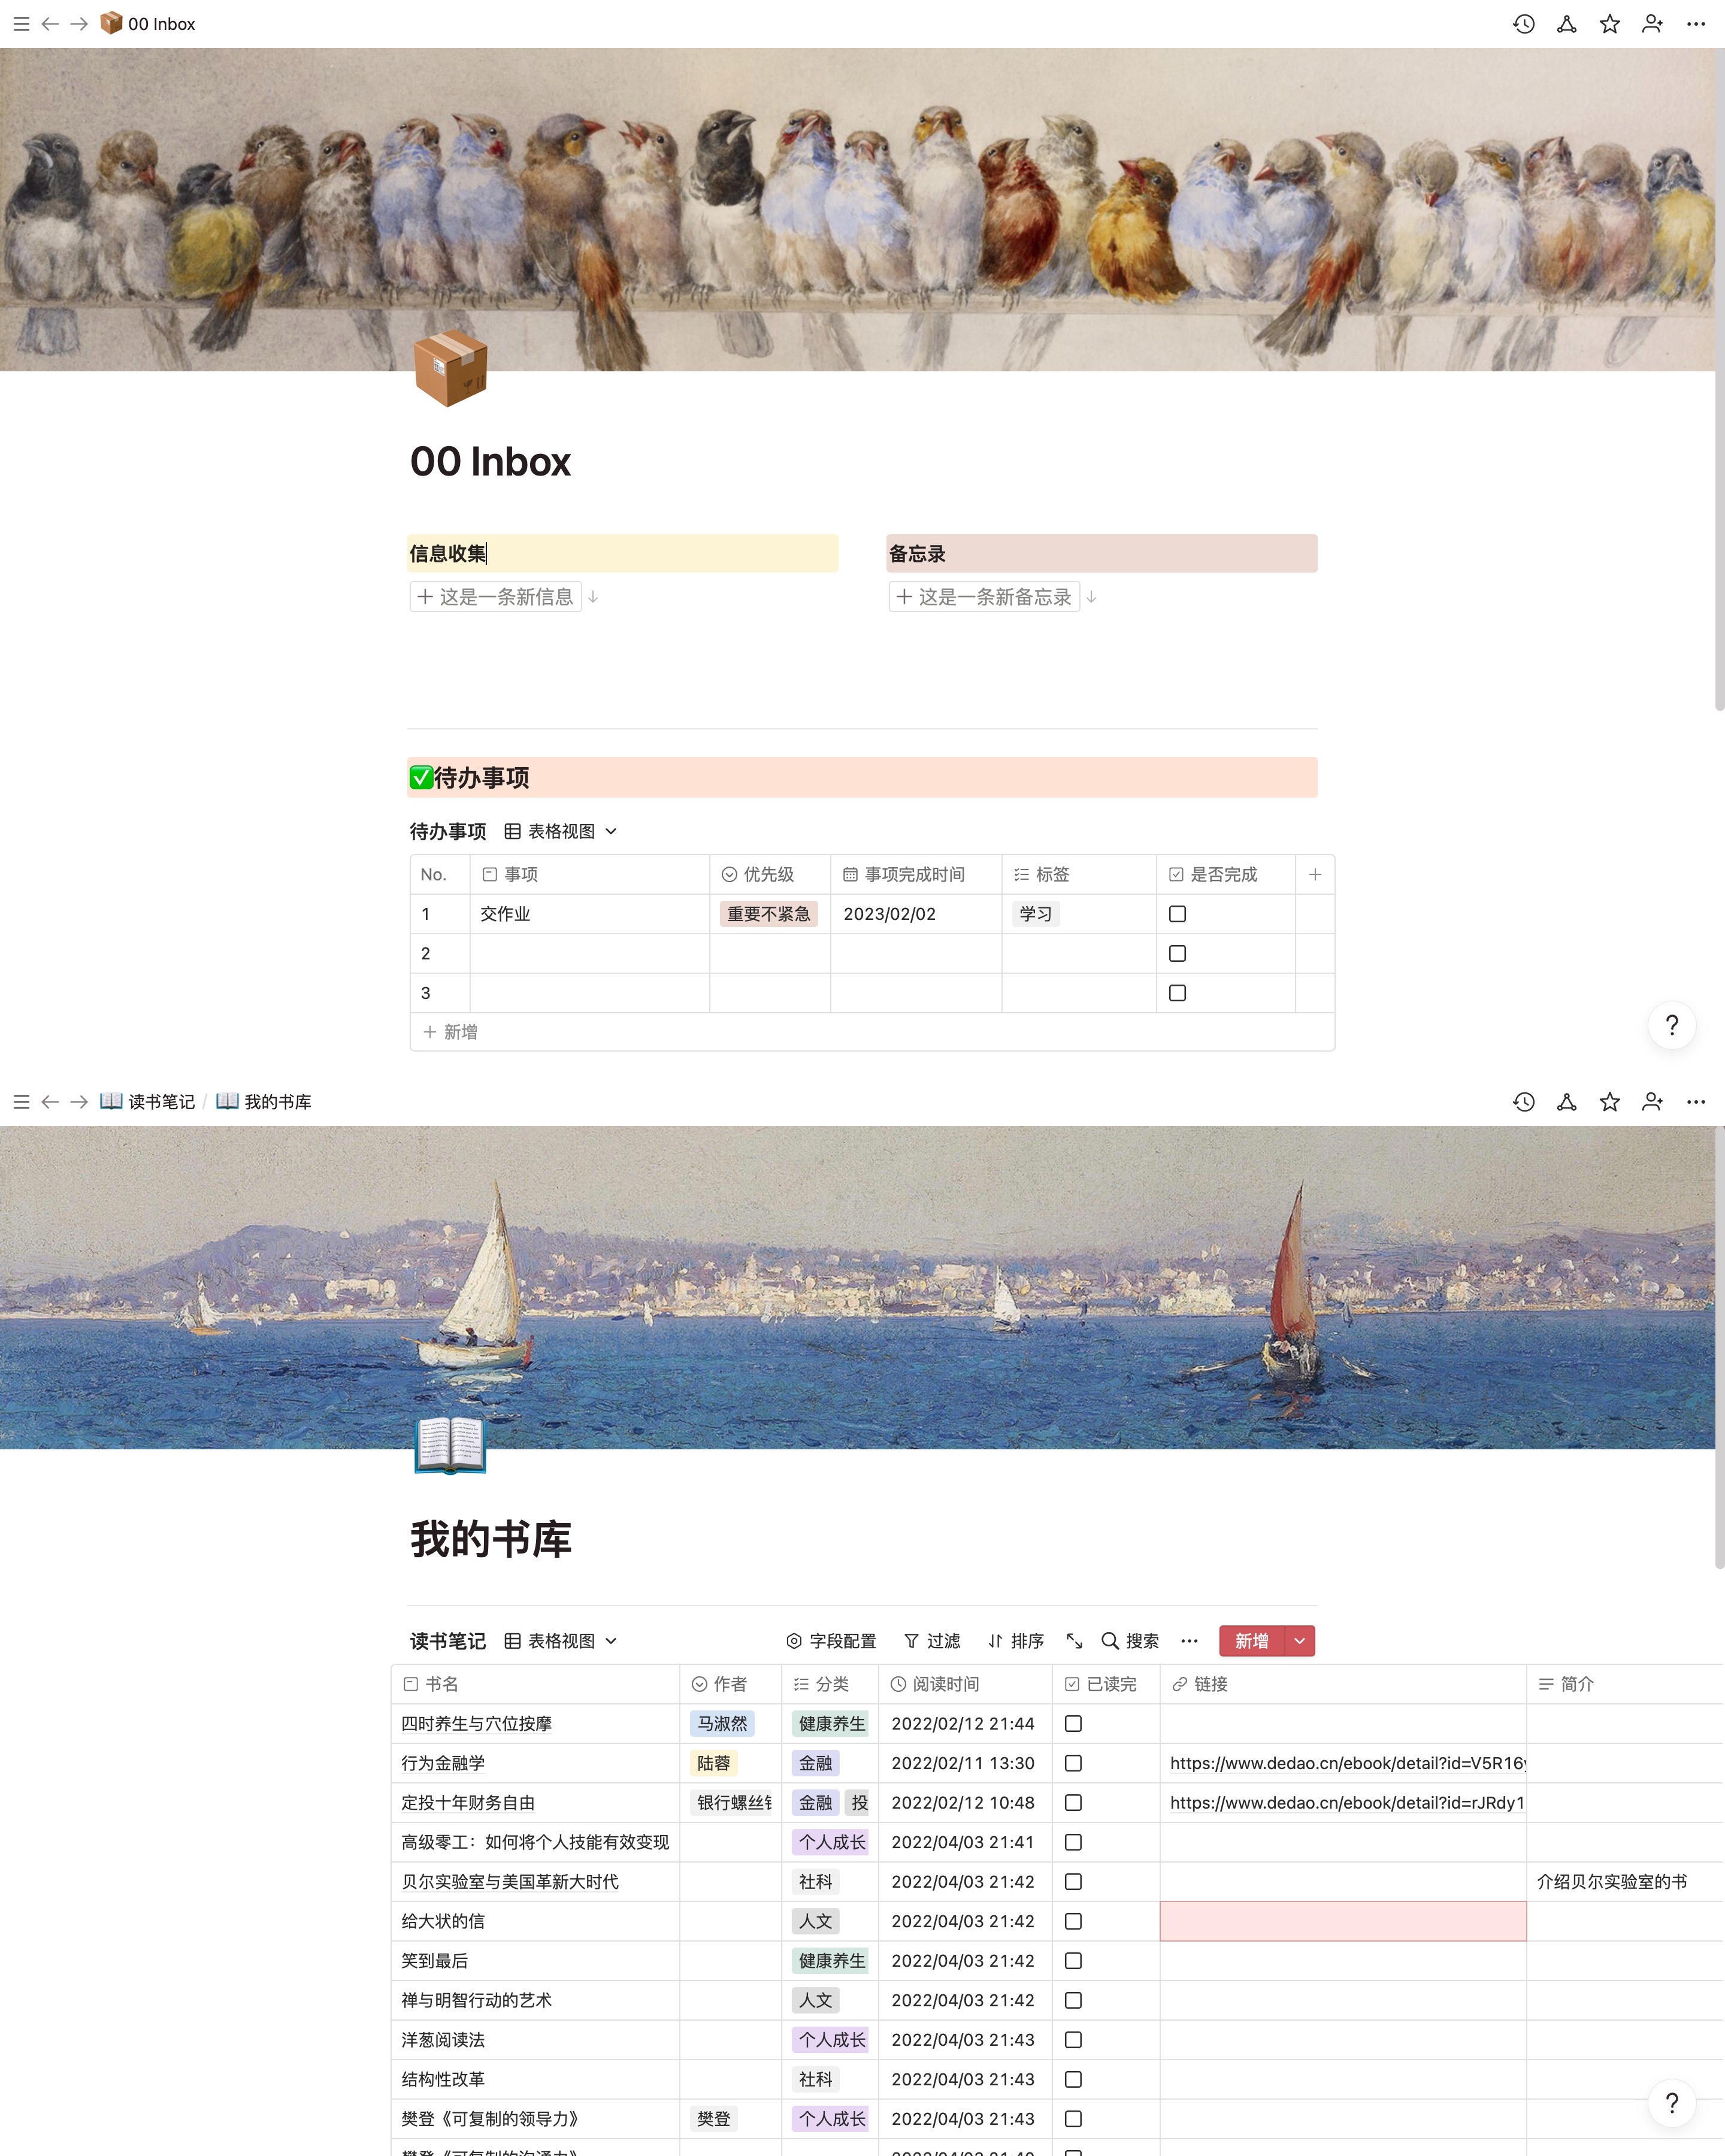Star the 00 Inbox page
This screenshot has height=2156, width=1725.
coord(1609,24)
